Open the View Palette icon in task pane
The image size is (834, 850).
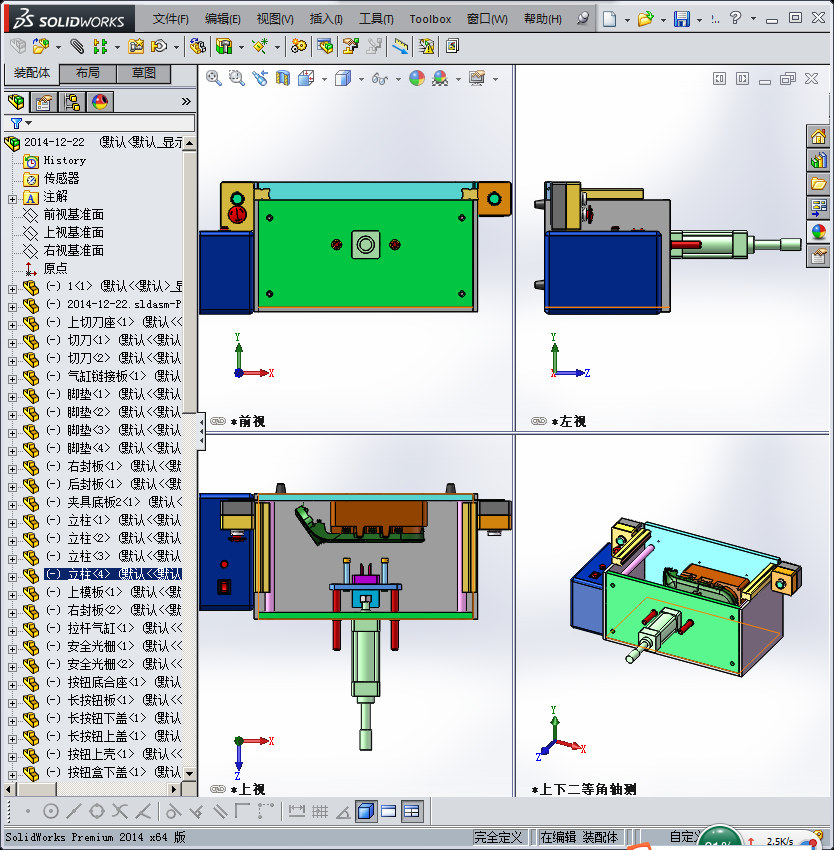click(x=818, y=208)
